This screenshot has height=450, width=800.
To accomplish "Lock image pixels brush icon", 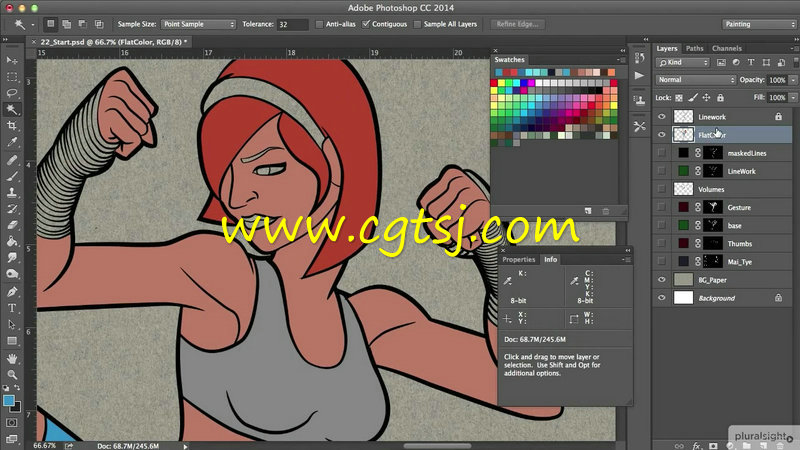I will click(x=692, y=97).
